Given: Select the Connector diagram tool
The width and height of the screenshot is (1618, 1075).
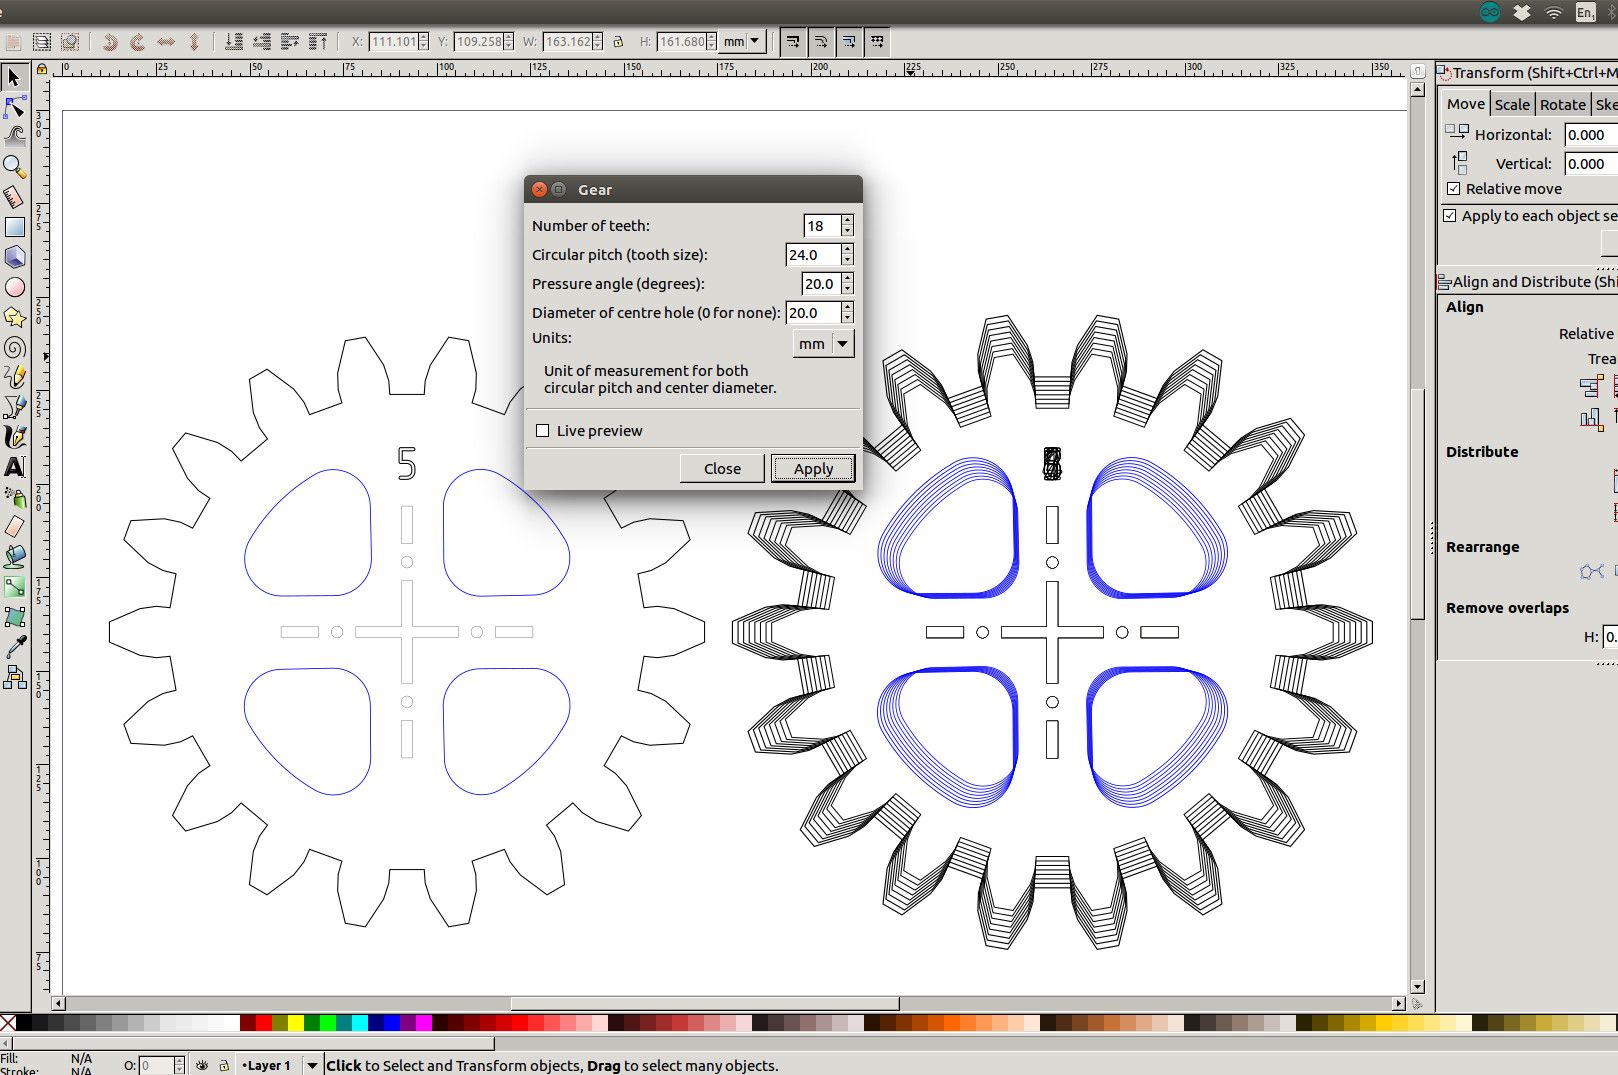Looking at the screenshot, I should [14, 678].
